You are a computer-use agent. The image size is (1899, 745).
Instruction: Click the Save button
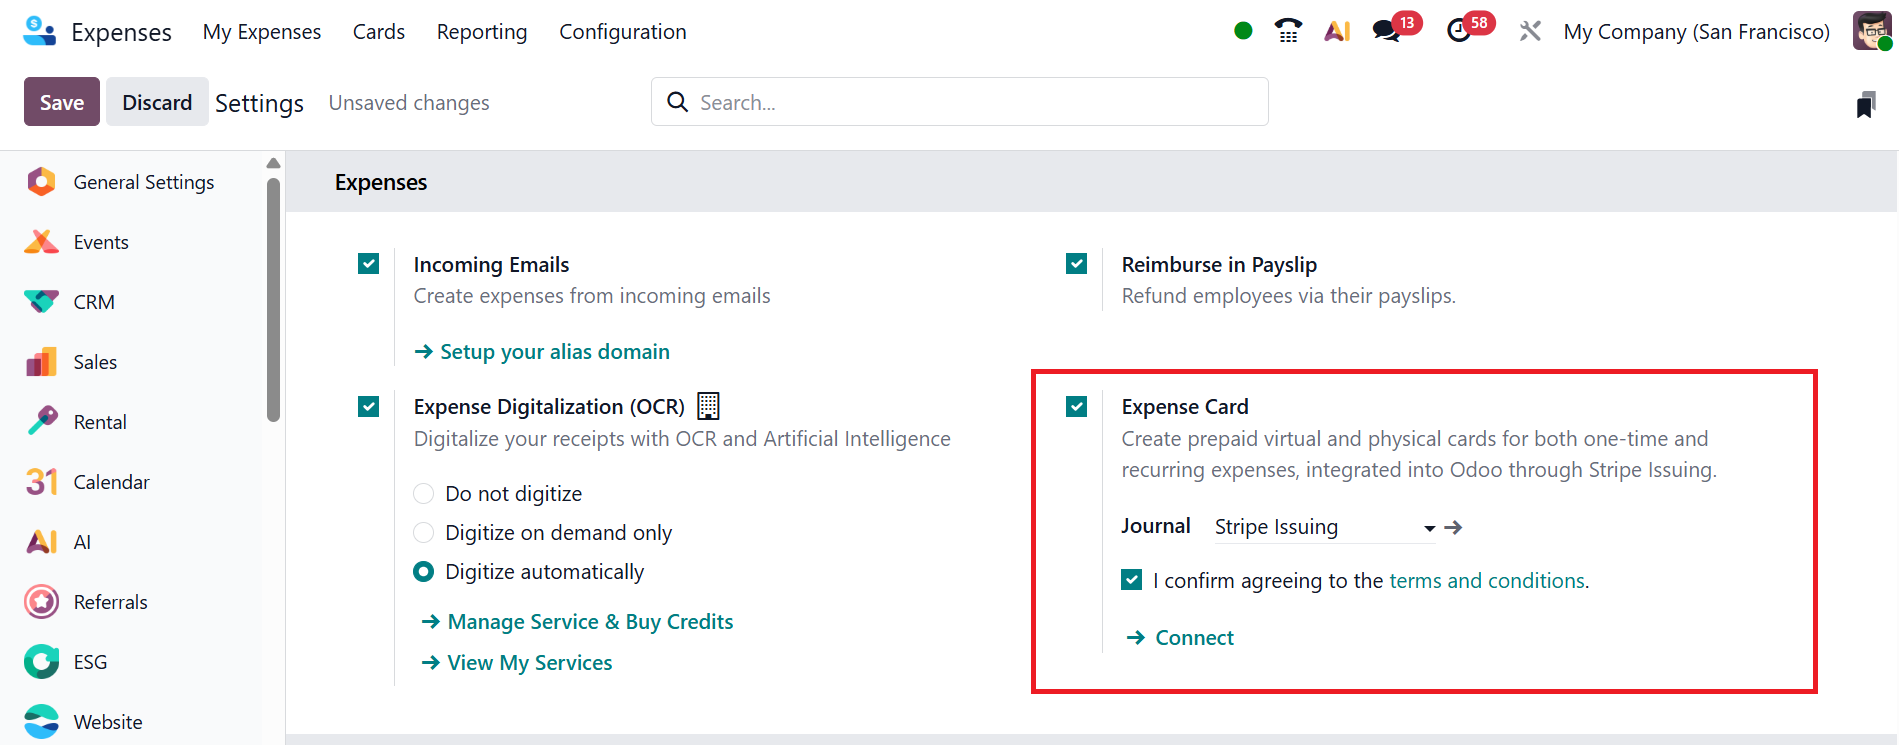point(62,102)
